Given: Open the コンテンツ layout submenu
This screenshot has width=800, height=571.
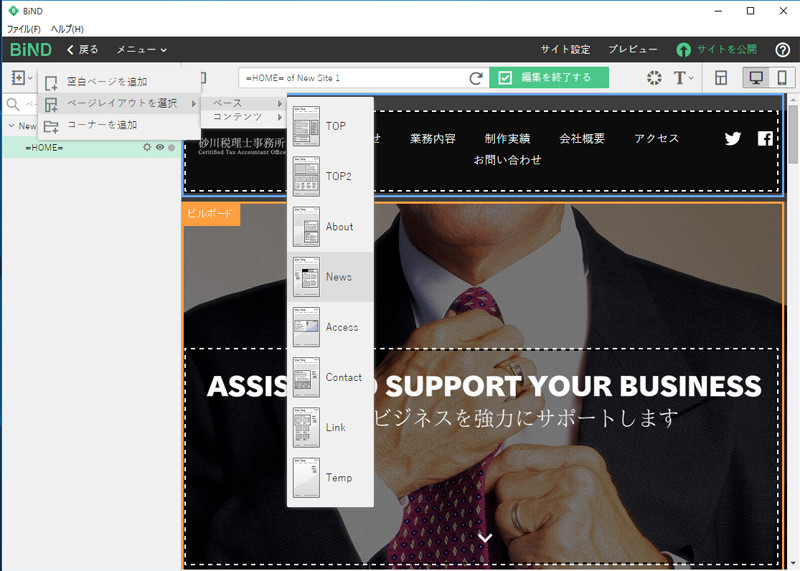Looking at the screenshot, I should [244, 117].
